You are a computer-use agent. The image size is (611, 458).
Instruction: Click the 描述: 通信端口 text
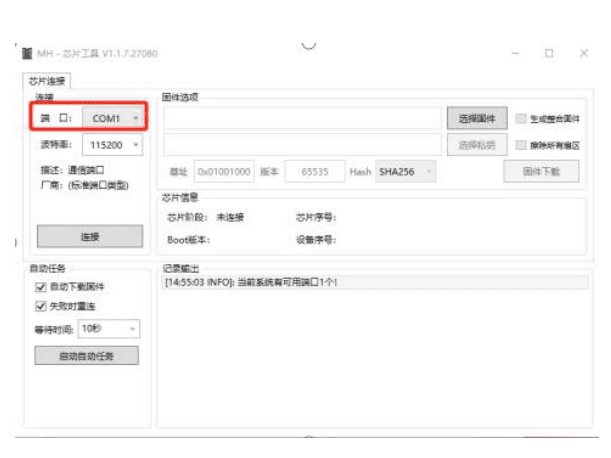tap(72, 170)
